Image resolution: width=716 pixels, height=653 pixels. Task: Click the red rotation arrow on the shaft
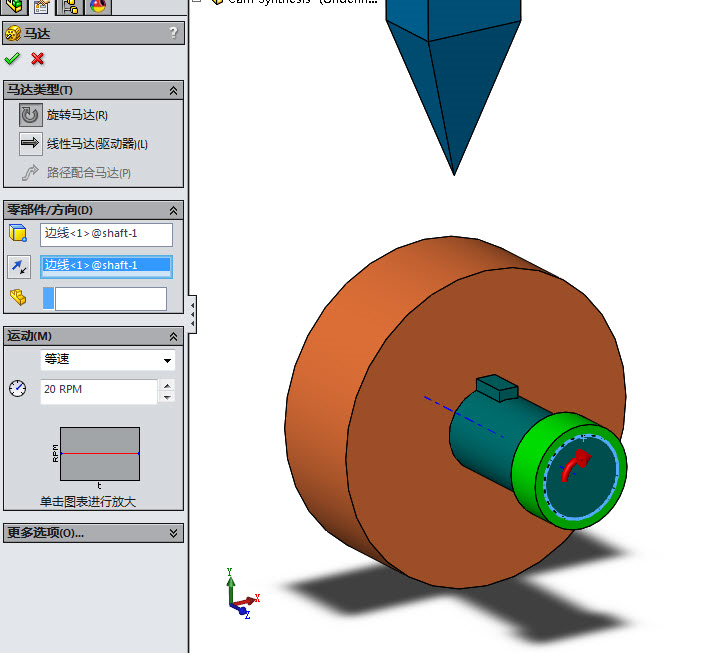pyautogui.click(x=574, y=464)
